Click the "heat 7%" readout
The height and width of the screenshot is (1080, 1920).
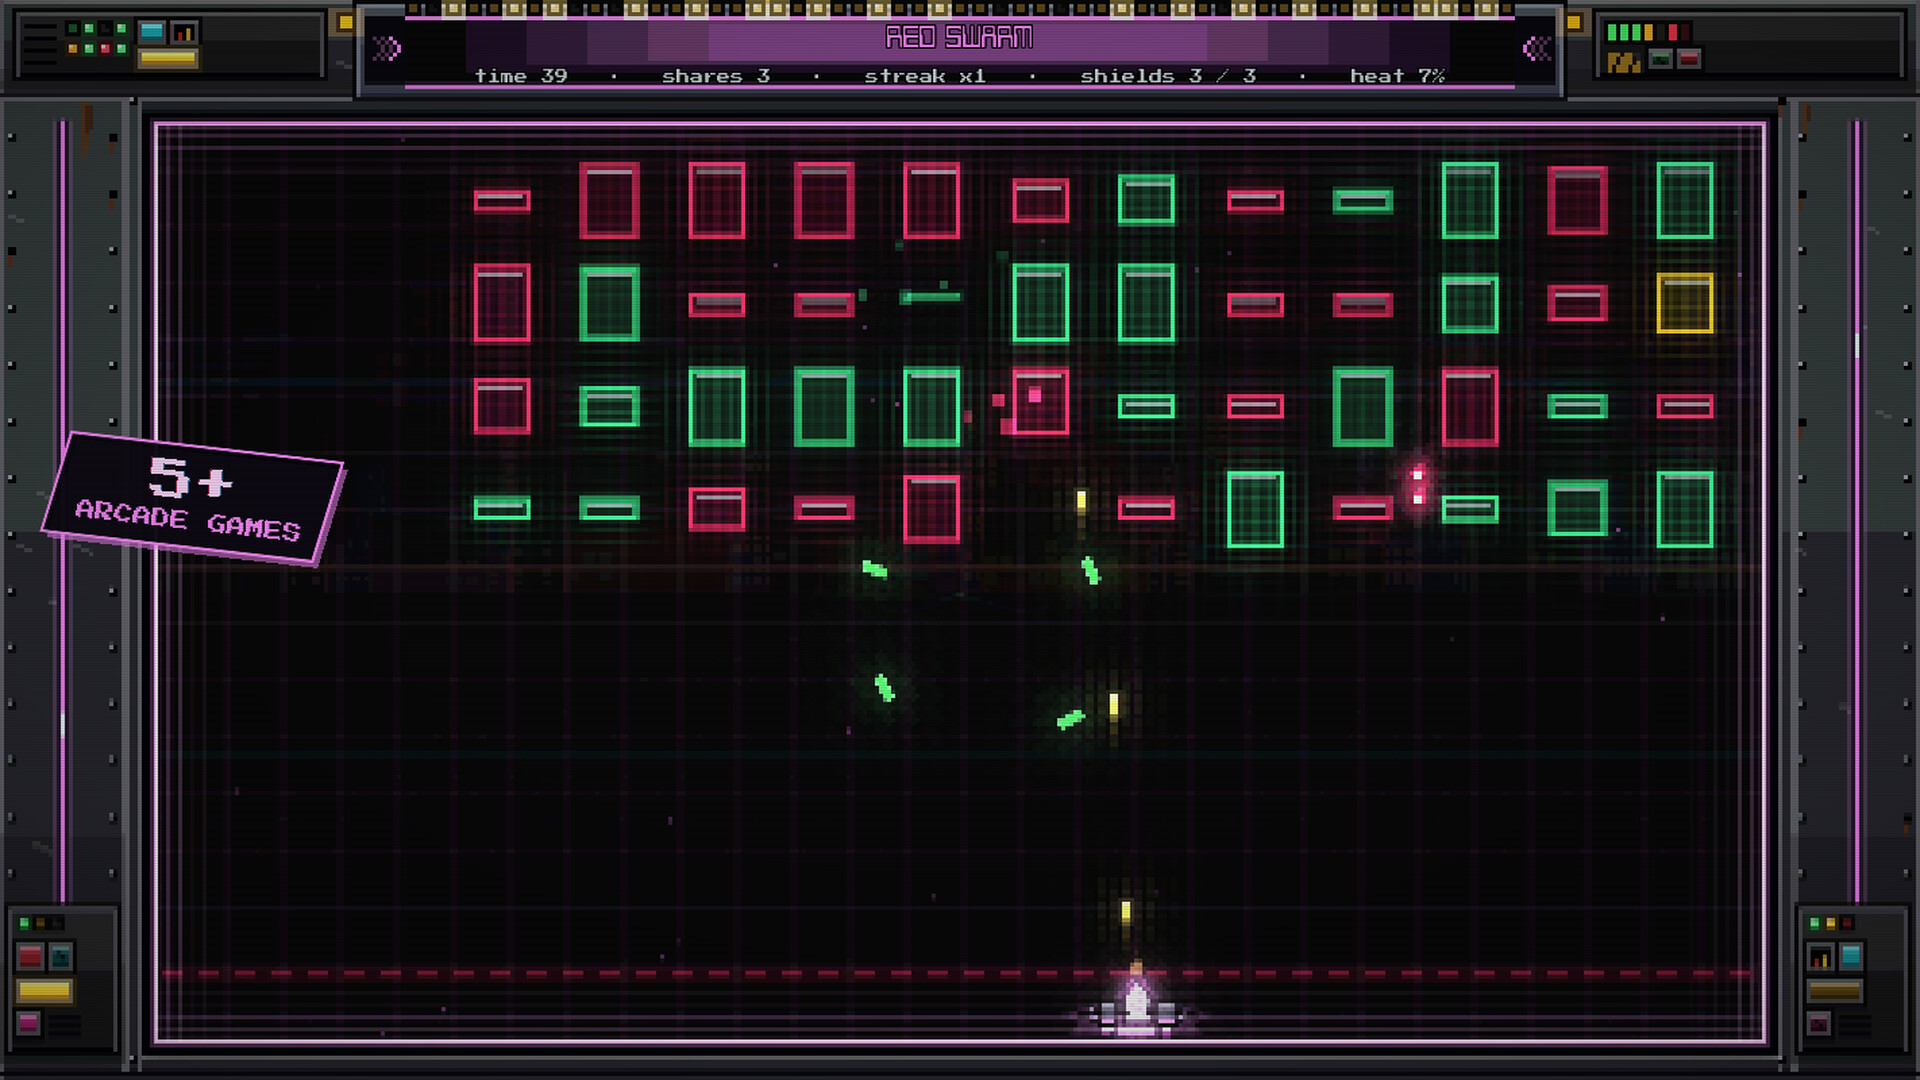[1397, 76]
